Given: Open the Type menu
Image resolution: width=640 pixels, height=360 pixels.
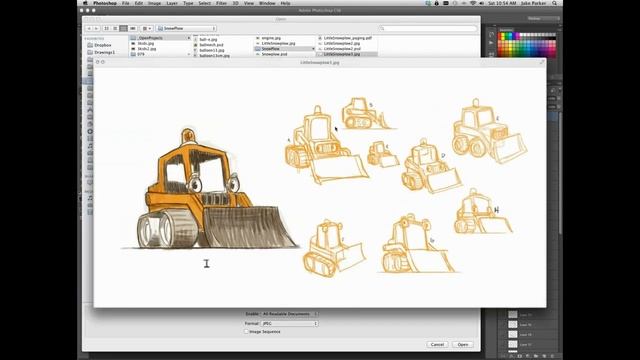Looking at the screenshot, I should [188, 3].
